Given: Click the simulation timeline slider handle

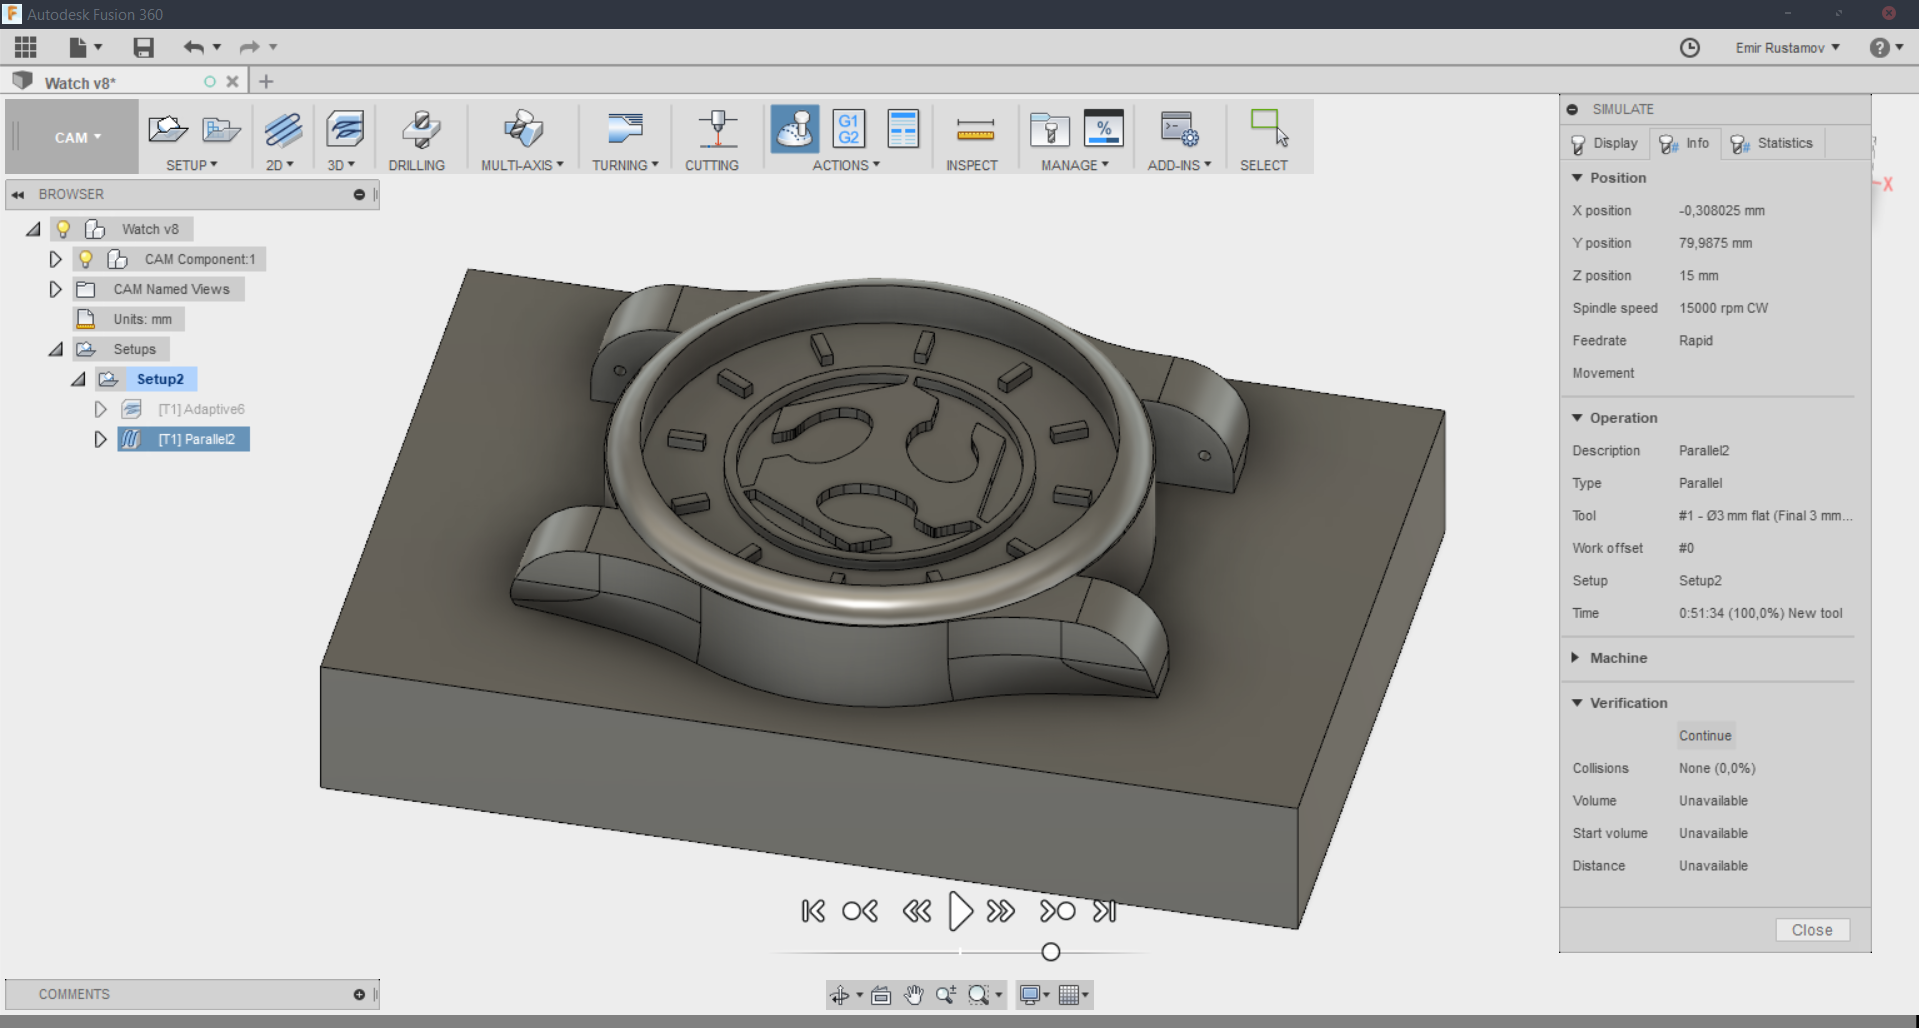Looking at the screenshot, I should point(1050,952).
